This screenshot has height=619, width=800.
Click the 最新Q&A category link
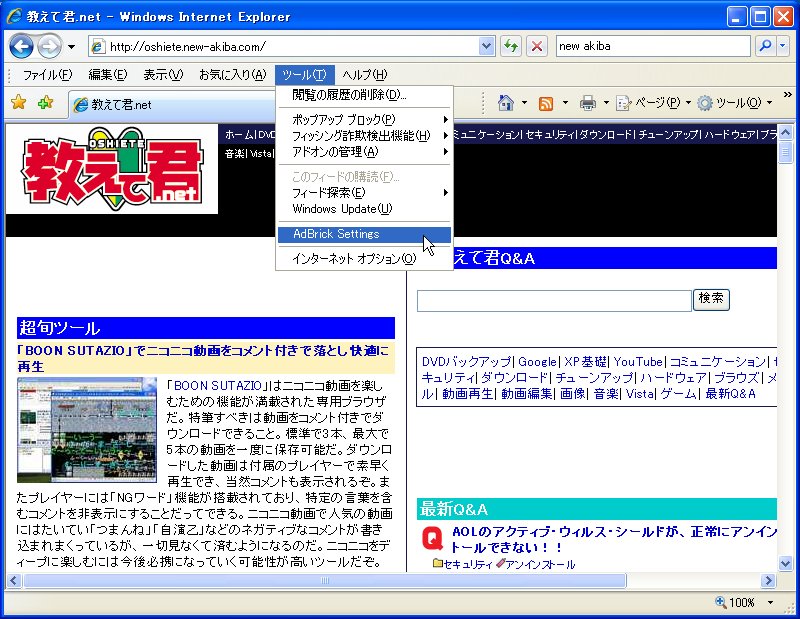click(x=730, y=394)
